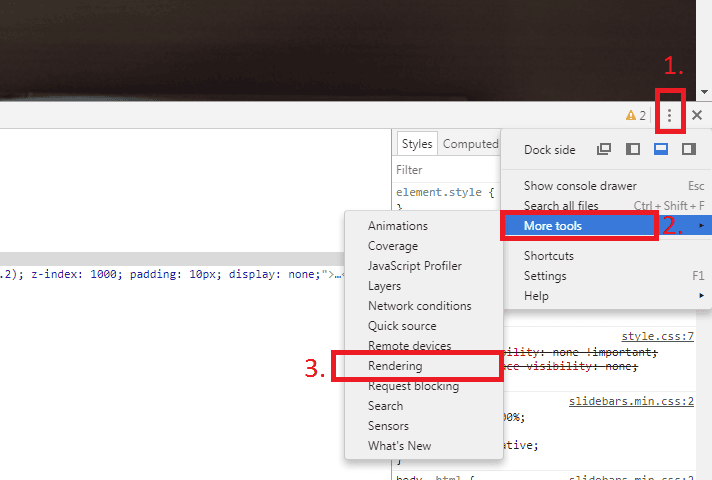Screen dimensions: 712x480
Task: Switch to the Computed tab
Action: click(470, 144)
